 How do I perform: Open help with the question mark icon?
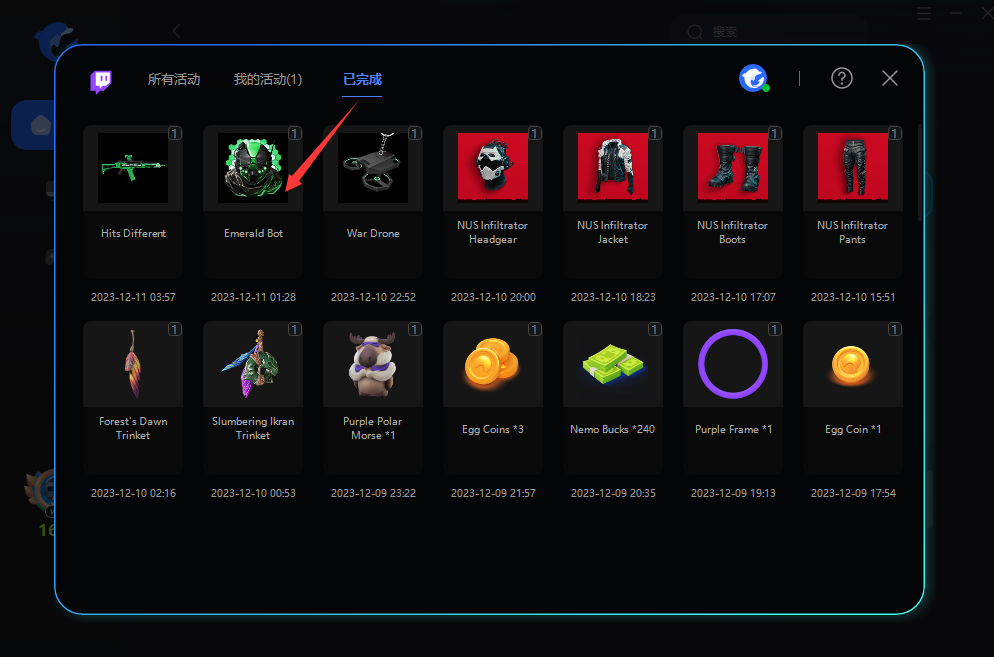(x=842, y=79)
